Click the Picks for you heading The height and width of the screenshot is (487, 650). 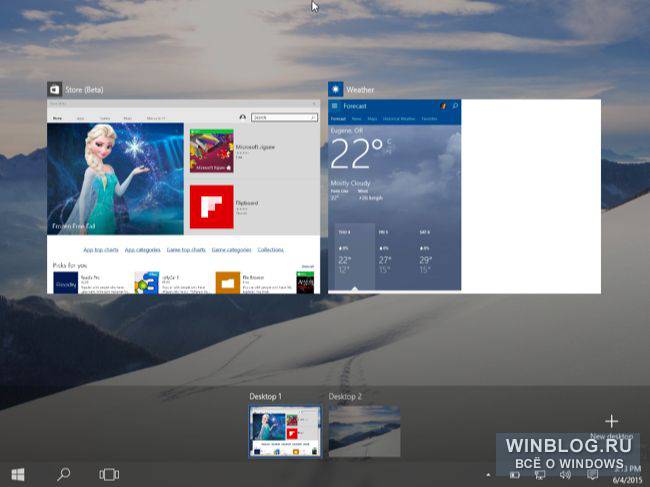click(70, 265)
